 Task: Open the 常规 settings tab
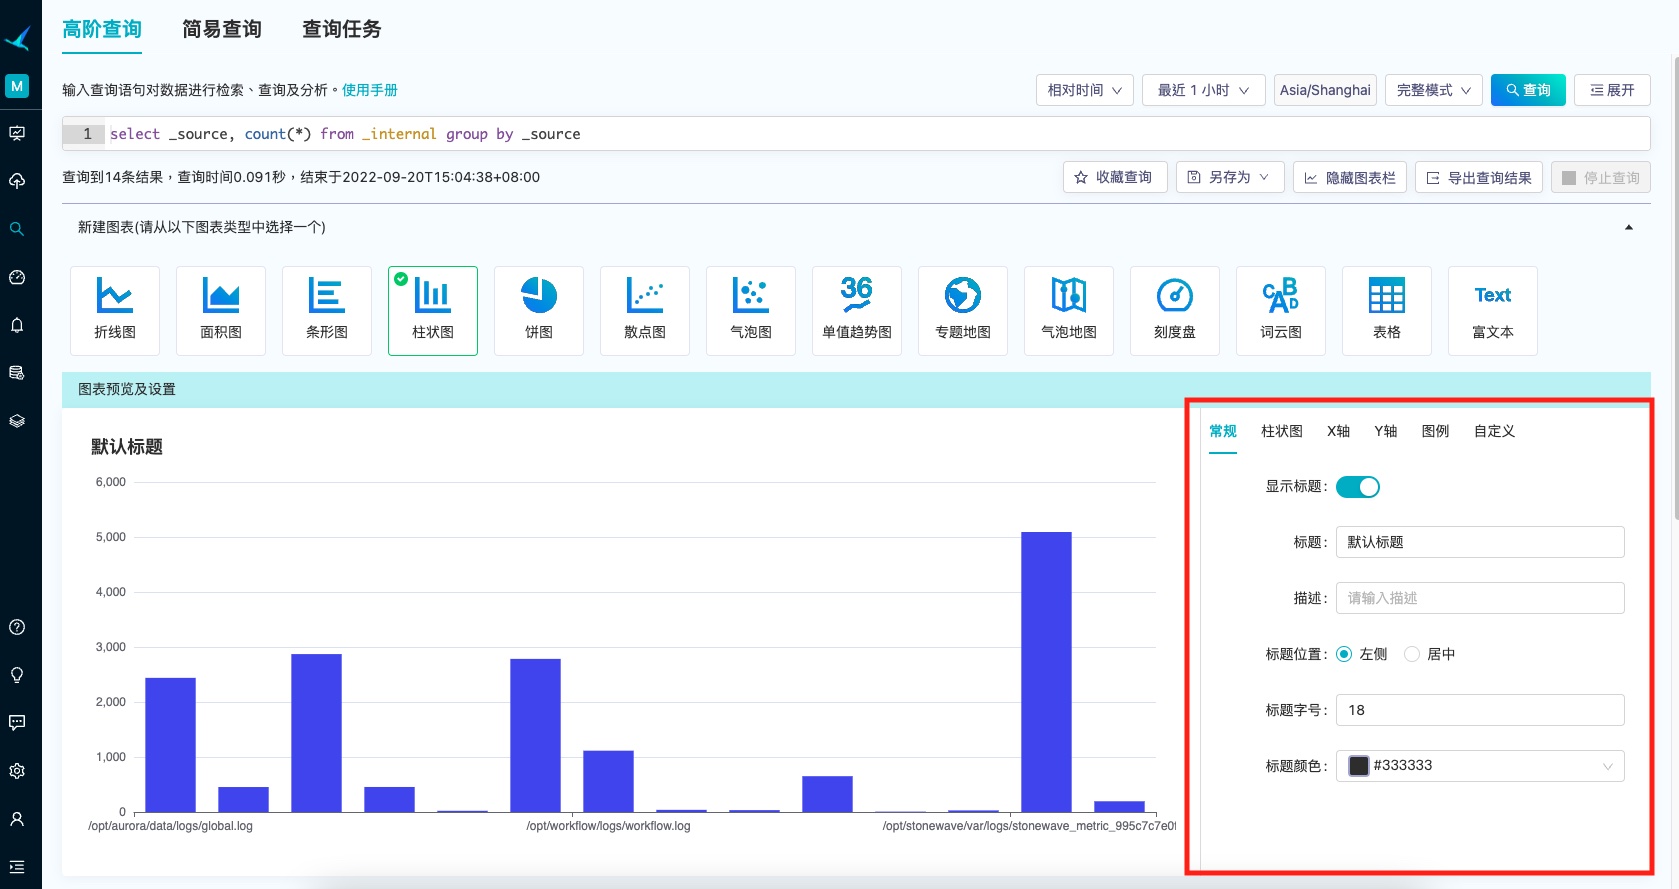tap(1223, 431)
